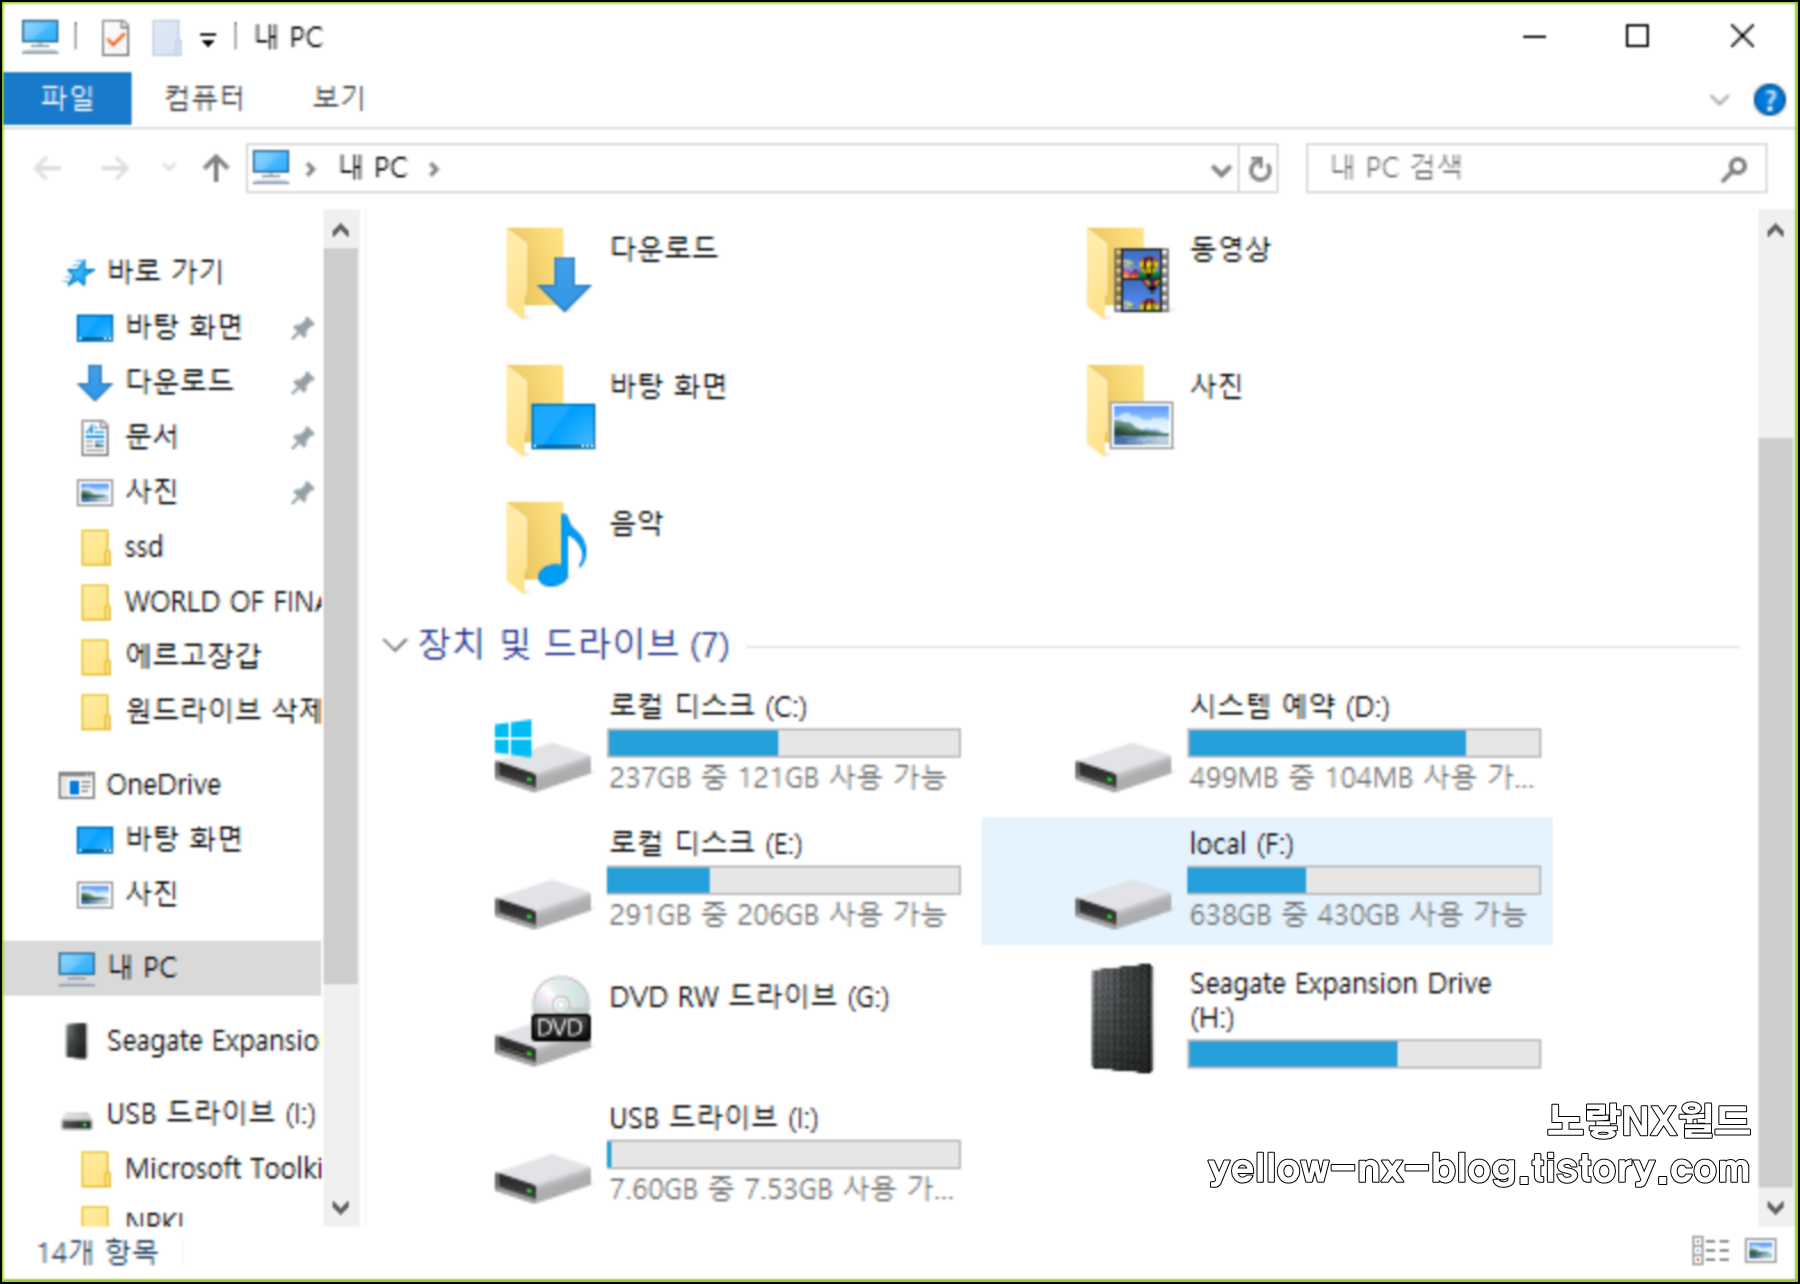Open 바탕 화면 under 바로 가기
The width and height of the screenshot is (1800, 1284).
160,327
